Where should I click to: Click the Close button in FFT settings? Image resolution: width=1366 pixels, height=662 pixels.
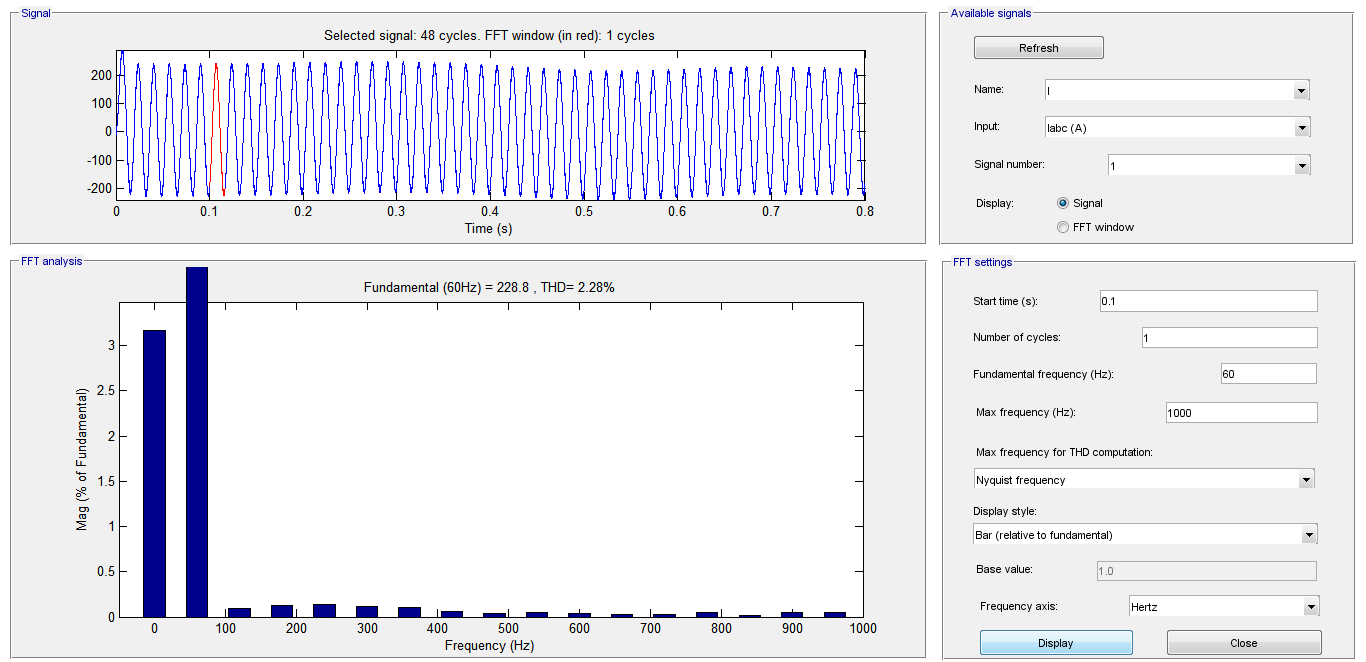(1243, 643)
